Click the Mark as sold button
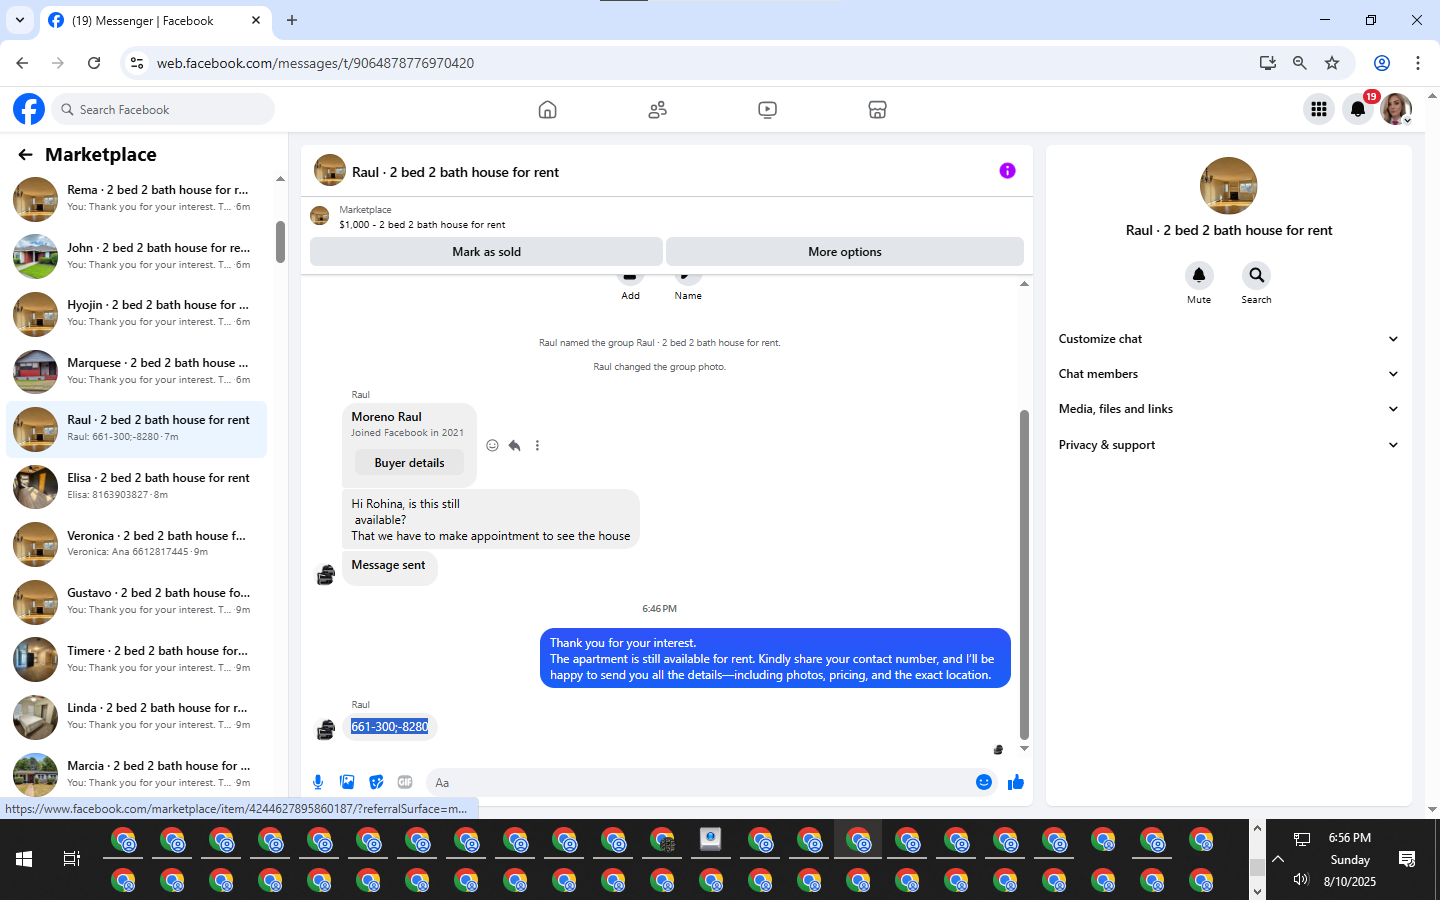Viewport: 1440px width, 900px height. 486,252
